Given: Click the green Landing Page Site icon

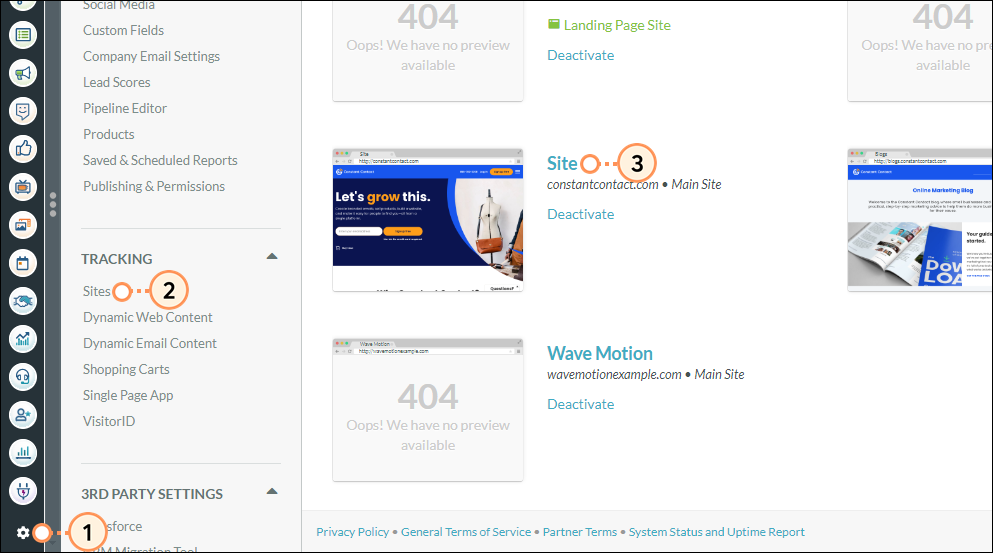Looking at the screenshot, I should pyautogui.click(x=553, y=24).
